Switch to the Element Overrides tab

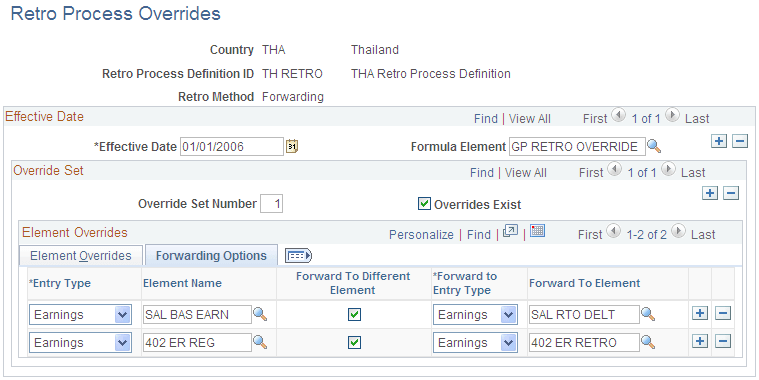(81, 256)
